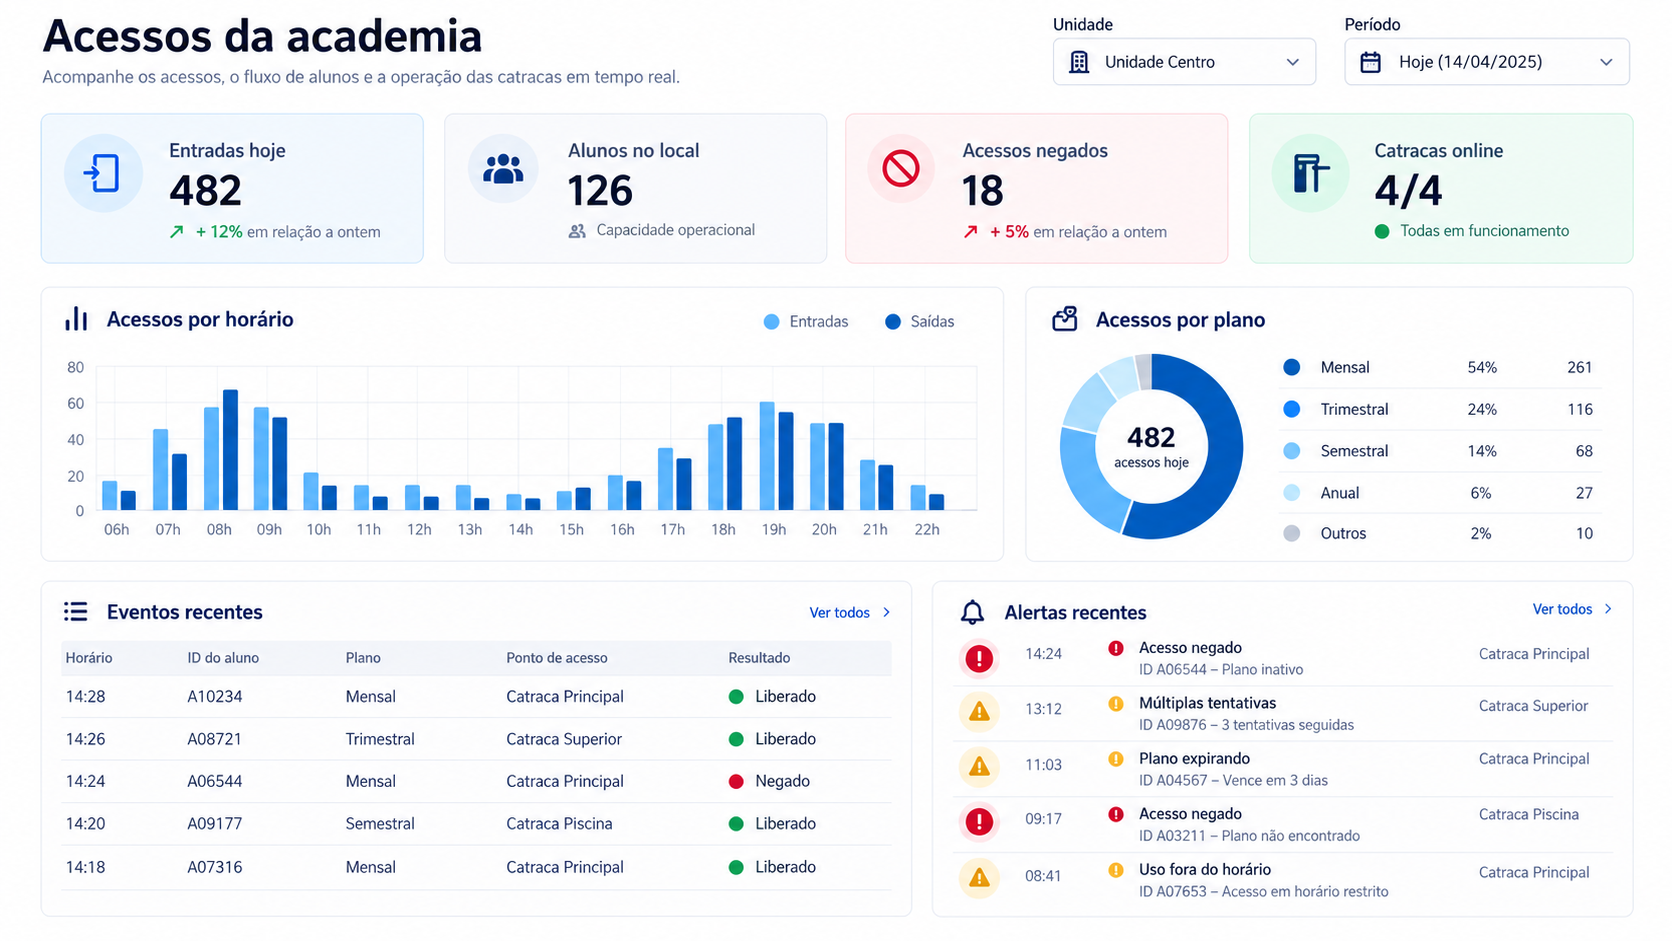
Task: Open the Unidade Centro dropdown
Action: click(1184, 62)
